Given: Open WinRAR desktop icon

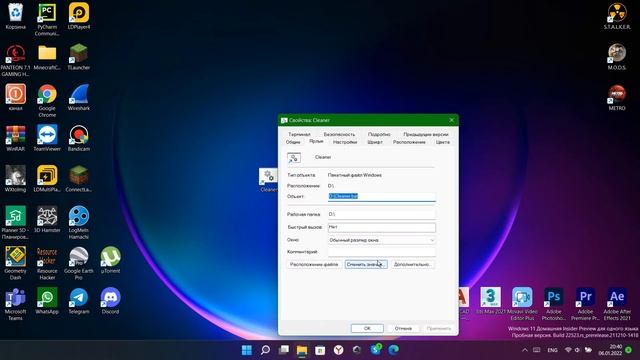Looking at the screenshot, I should [x=16, y=138].
